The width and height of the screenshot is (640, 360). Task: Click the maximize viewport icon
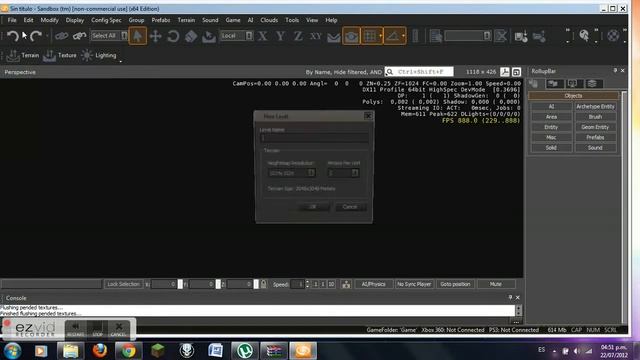516,72
